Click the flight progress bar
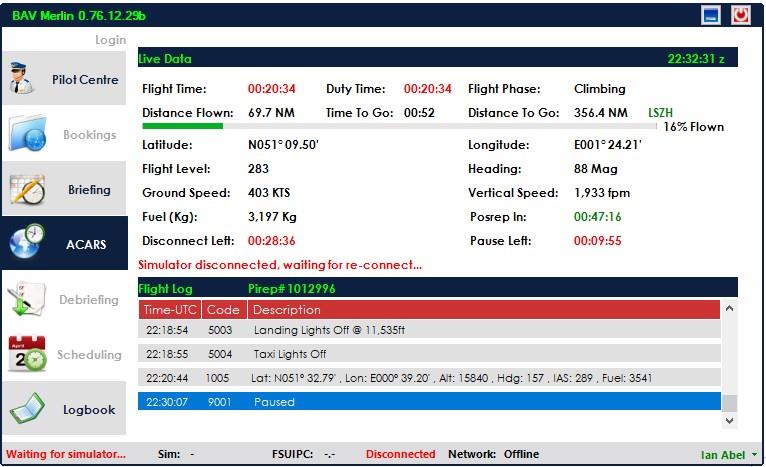This screenshot has width=766, height=467. [400, 126]
